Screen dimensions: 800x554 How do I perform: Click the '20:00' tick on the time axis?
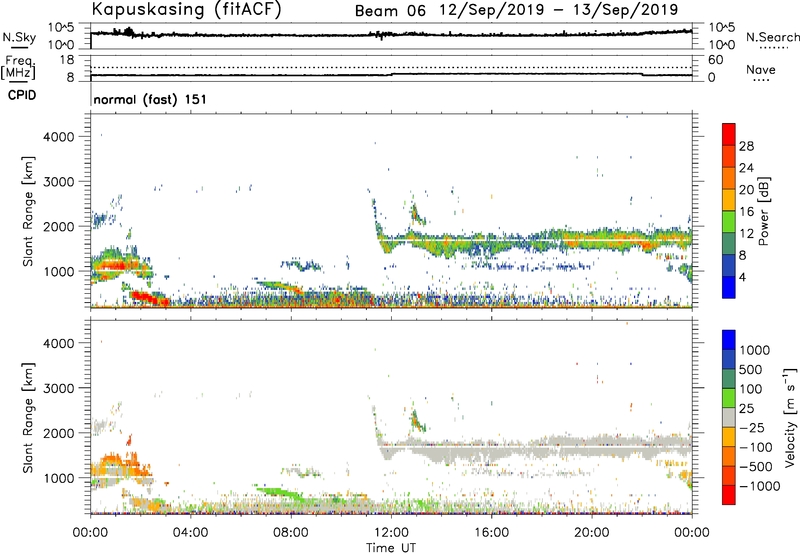591,533
